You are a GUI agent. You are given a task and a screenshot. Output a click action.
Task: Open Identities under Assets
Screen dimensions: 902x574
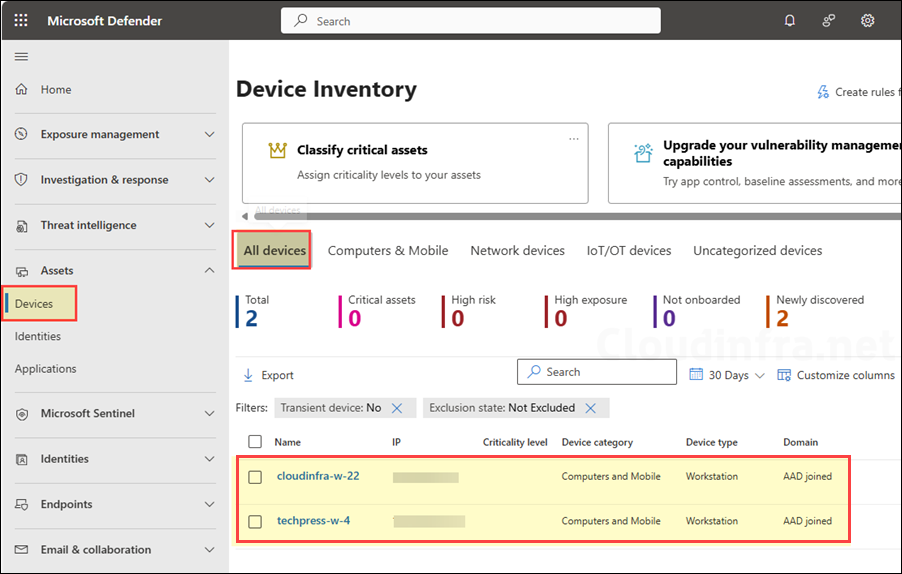(37, 336)
